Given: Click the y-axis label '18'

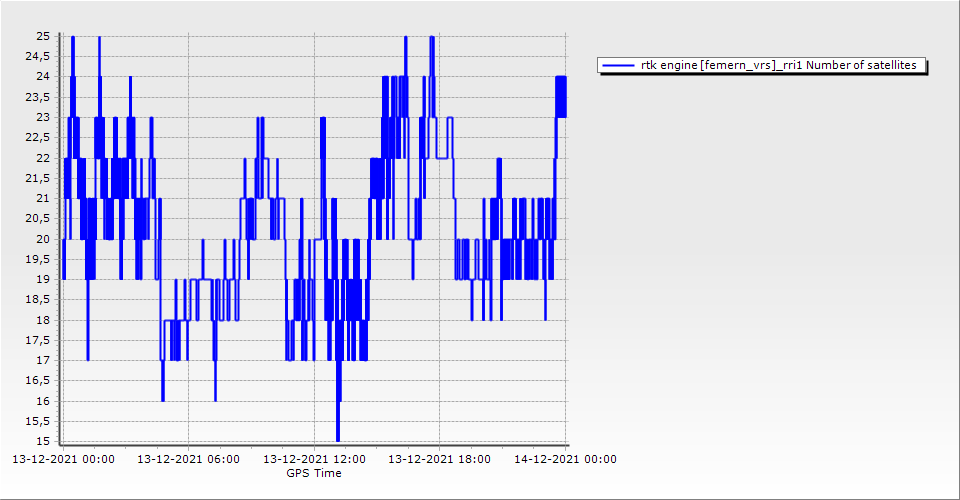Looking at the screenshot, I should (43, 320).
